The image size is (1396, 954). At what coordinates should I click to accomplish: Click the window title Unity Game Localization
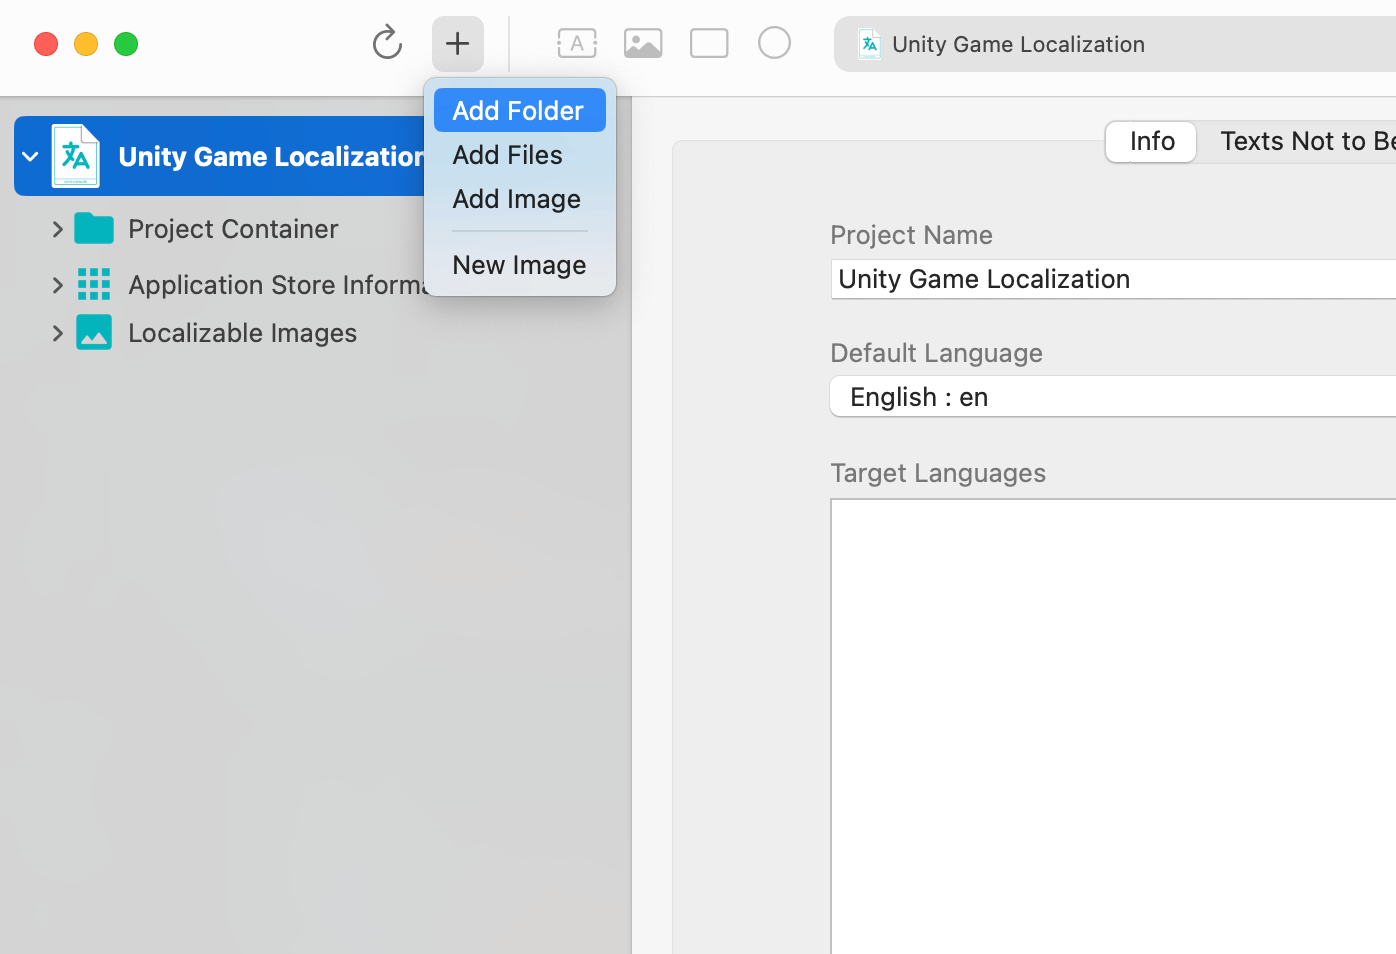(x=1018, y=44)
